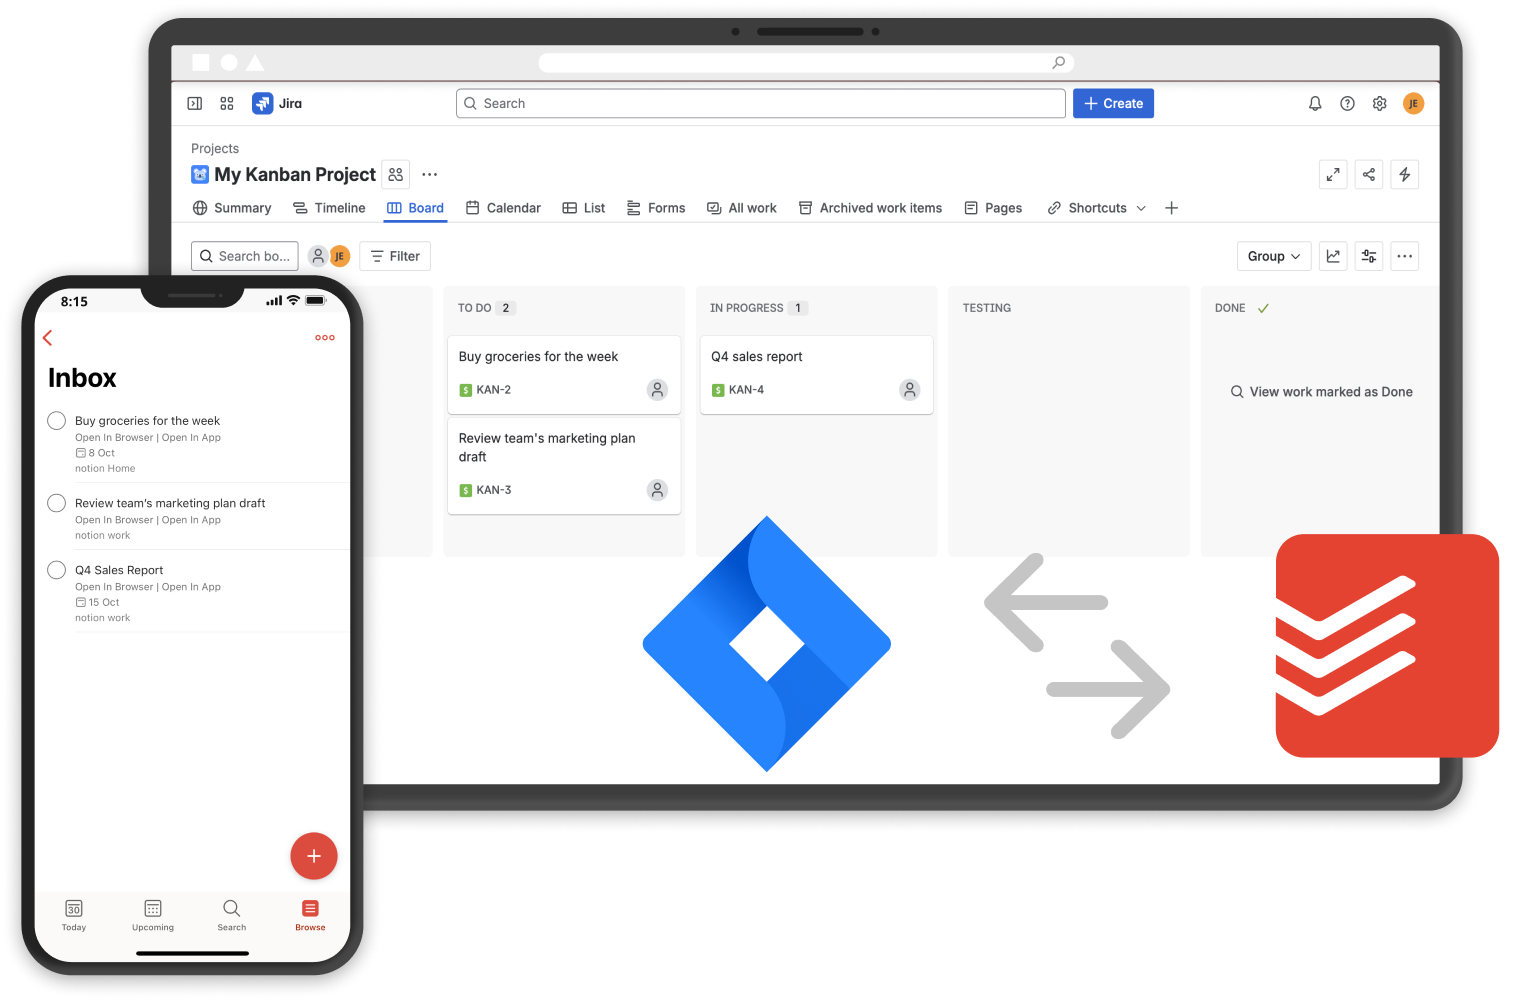
Task: Click the My Kanban Project title
Action: click(295, 174)
